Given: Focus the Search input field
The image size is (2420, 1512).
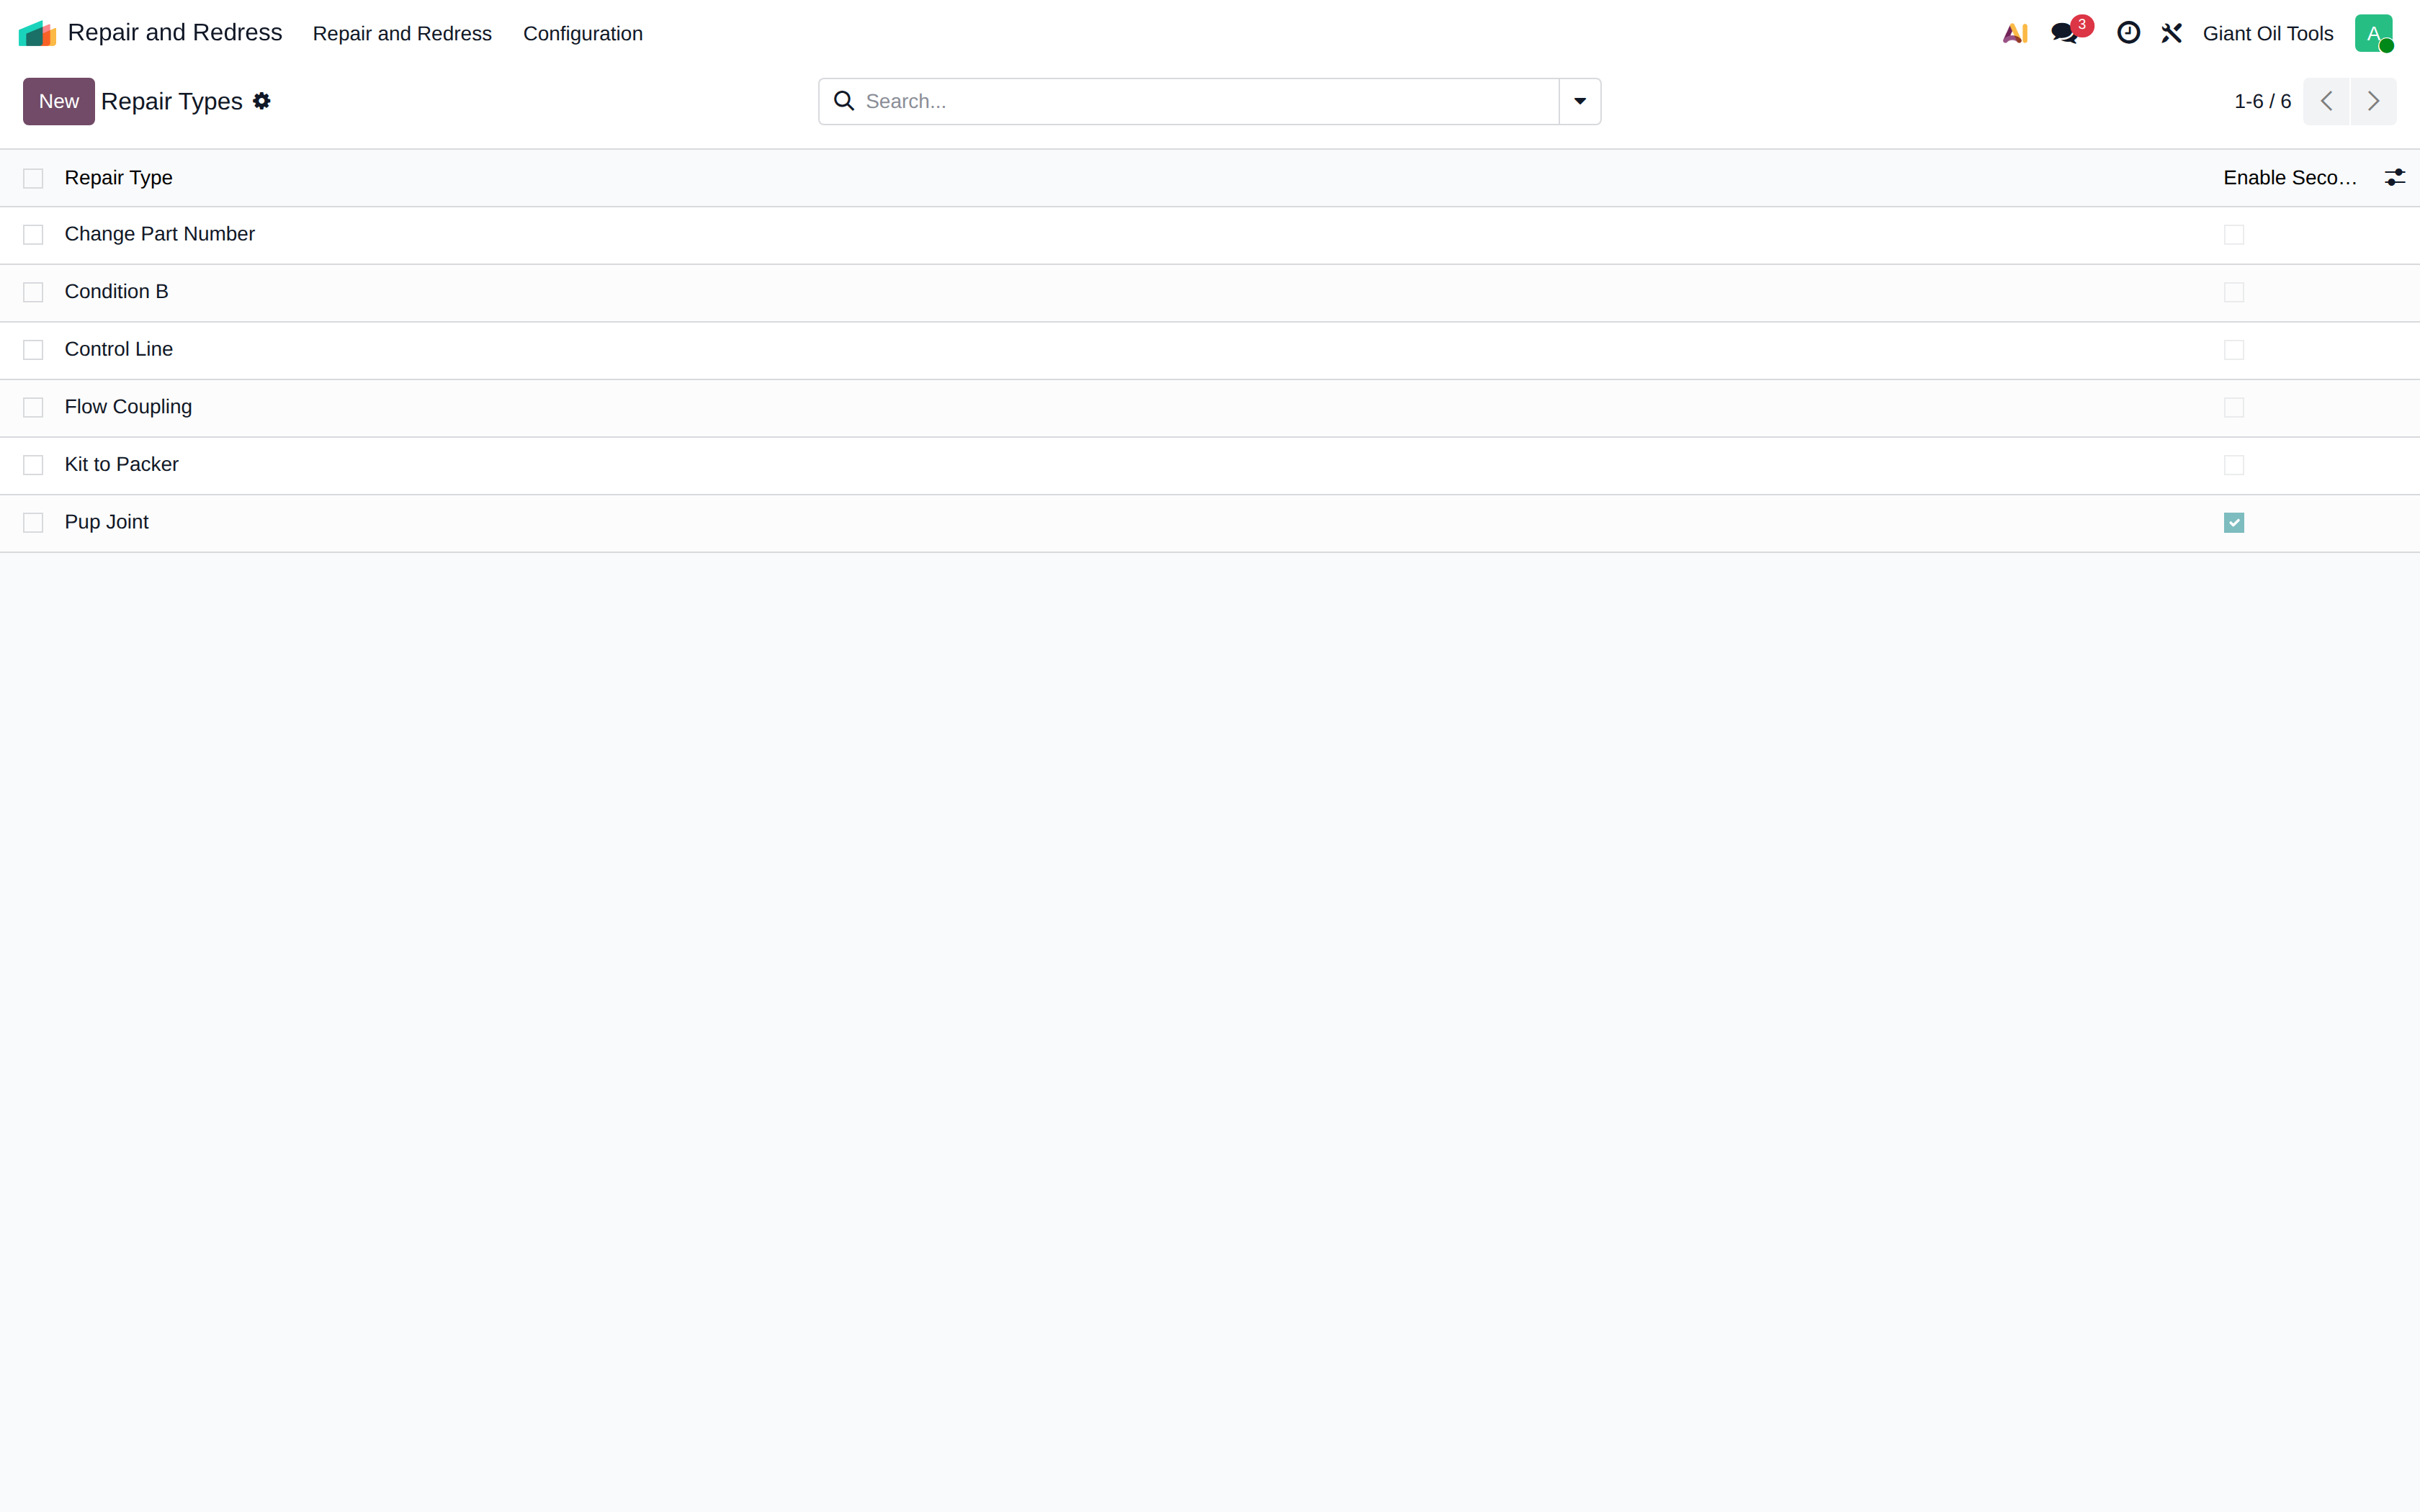Looking at the screenshot, I should tap(1207, 101).
